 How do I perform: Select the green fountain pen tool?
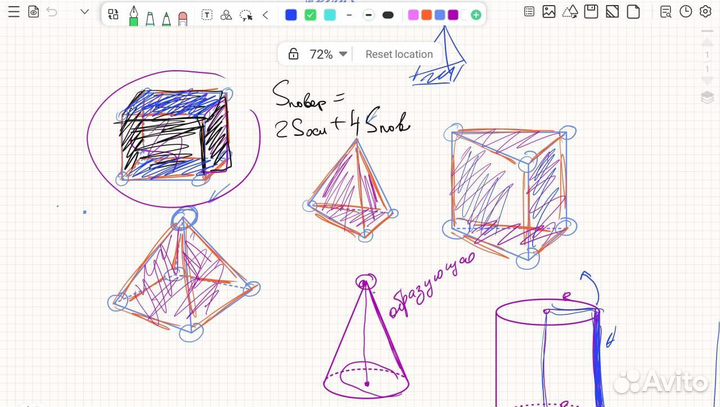tap(133, 16)
